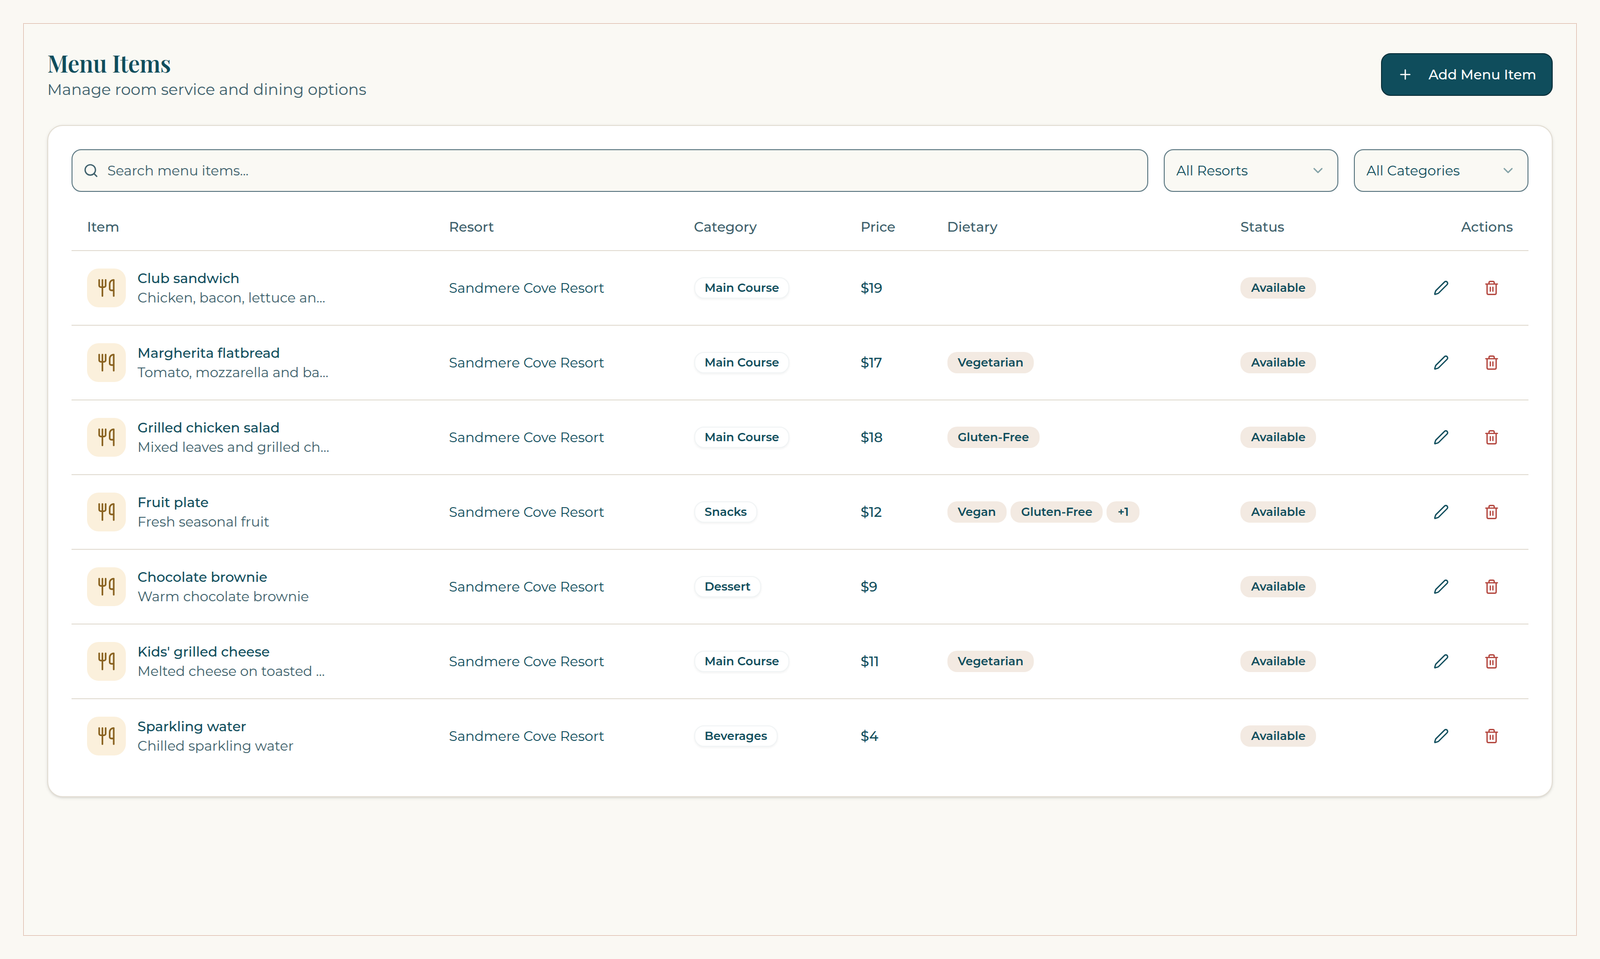Click the Resort column header
The width and height of the screenshot is (1600, 959).
pos(471,227)
